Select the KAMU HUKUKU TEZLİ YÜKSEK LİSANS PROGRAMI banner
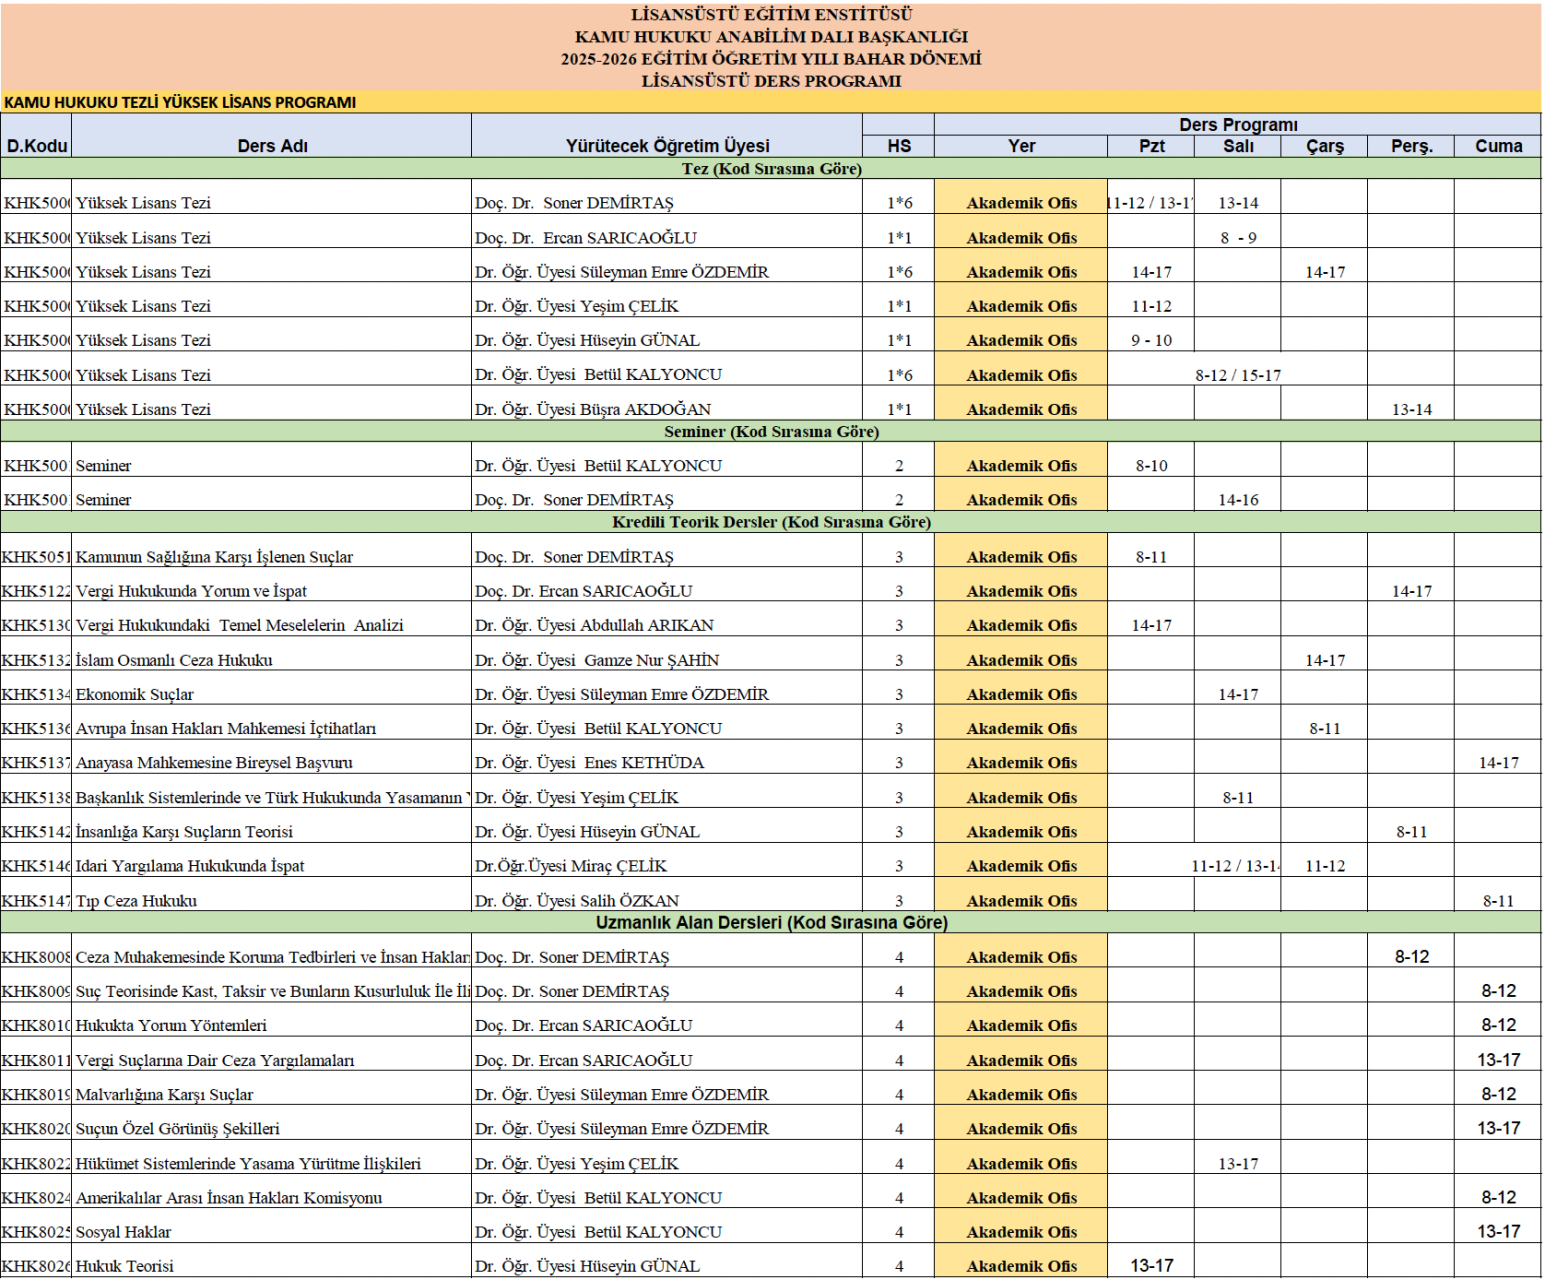 pyautogui.click(x=180, y=102)
